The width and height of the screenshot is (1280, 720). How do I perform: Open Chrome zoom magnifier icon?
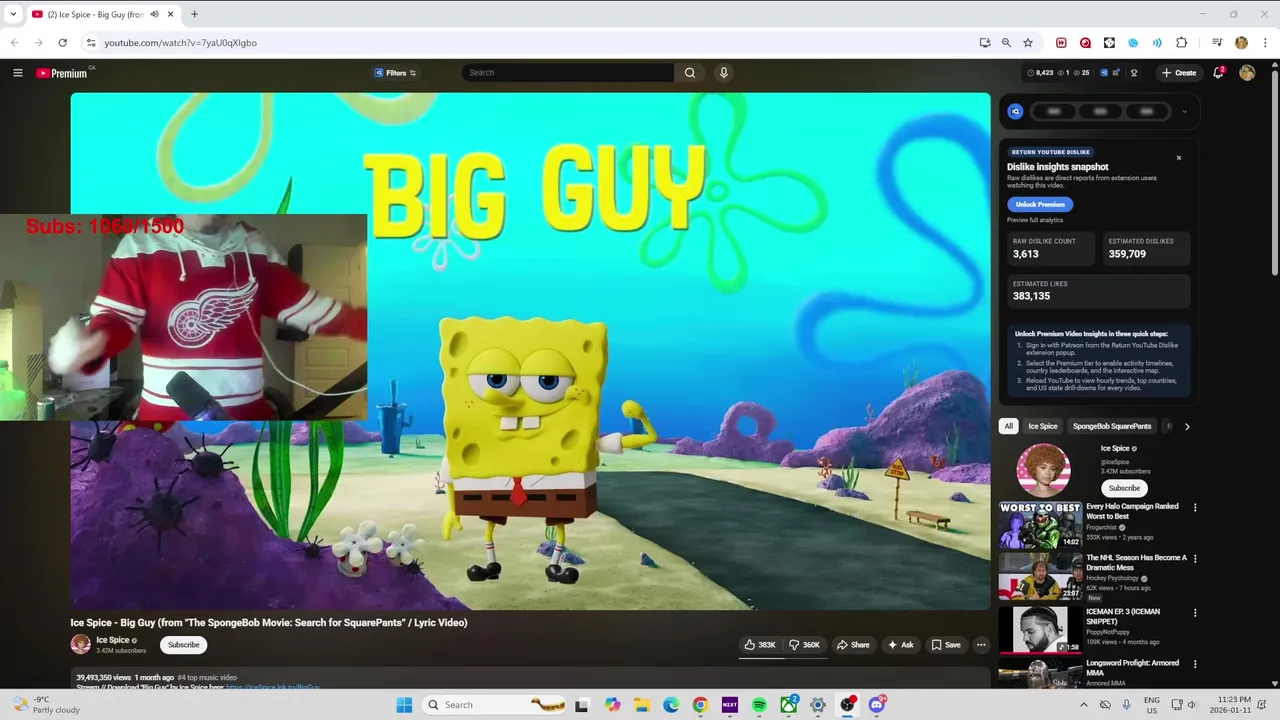(1006, 43)
